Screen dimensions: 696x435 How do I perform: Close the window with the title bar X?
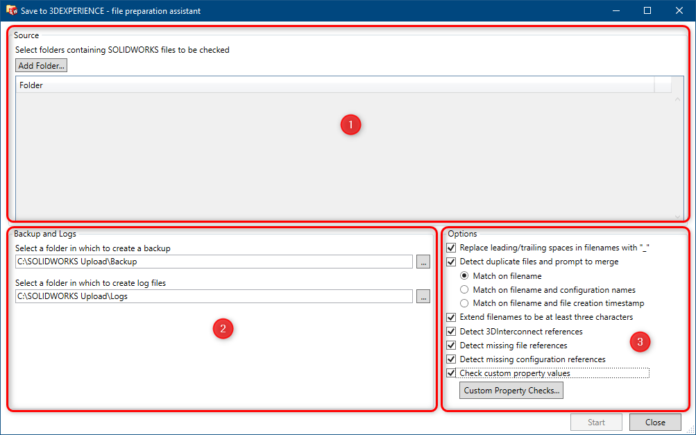pos(679,11)
